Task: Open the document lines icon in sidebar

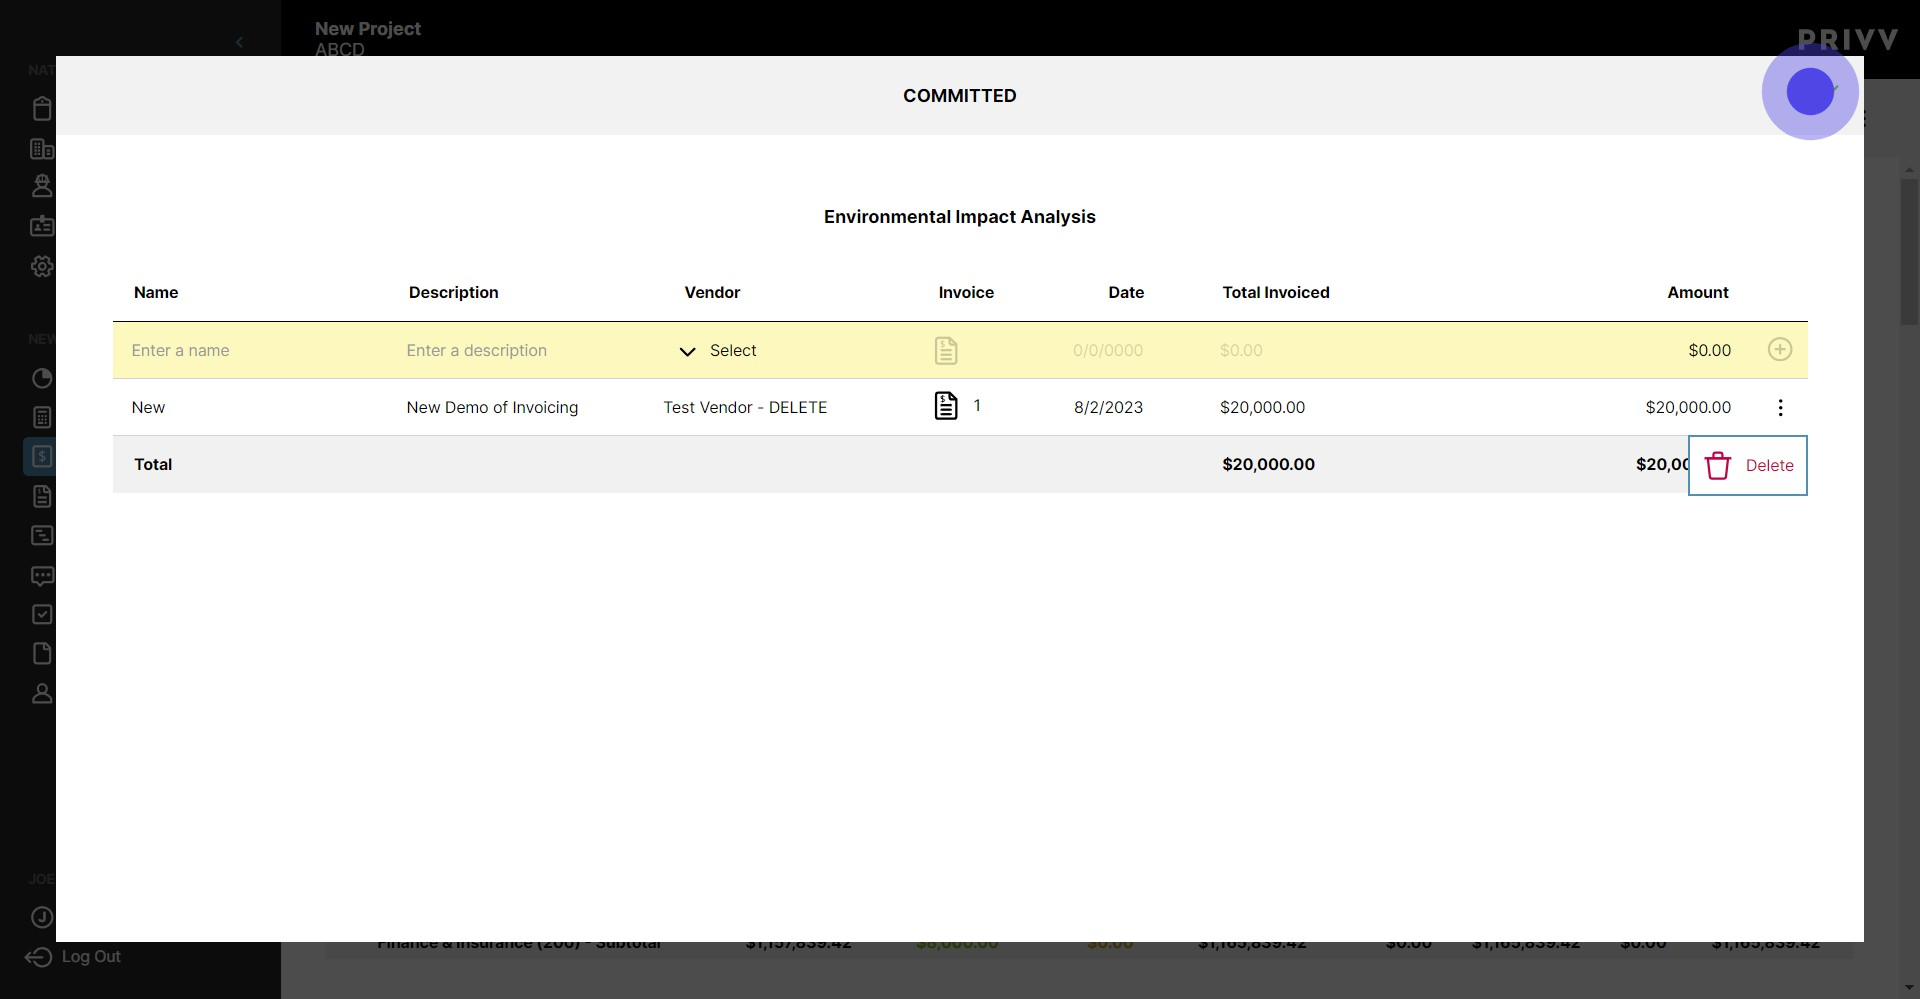Action: point(42,496)
